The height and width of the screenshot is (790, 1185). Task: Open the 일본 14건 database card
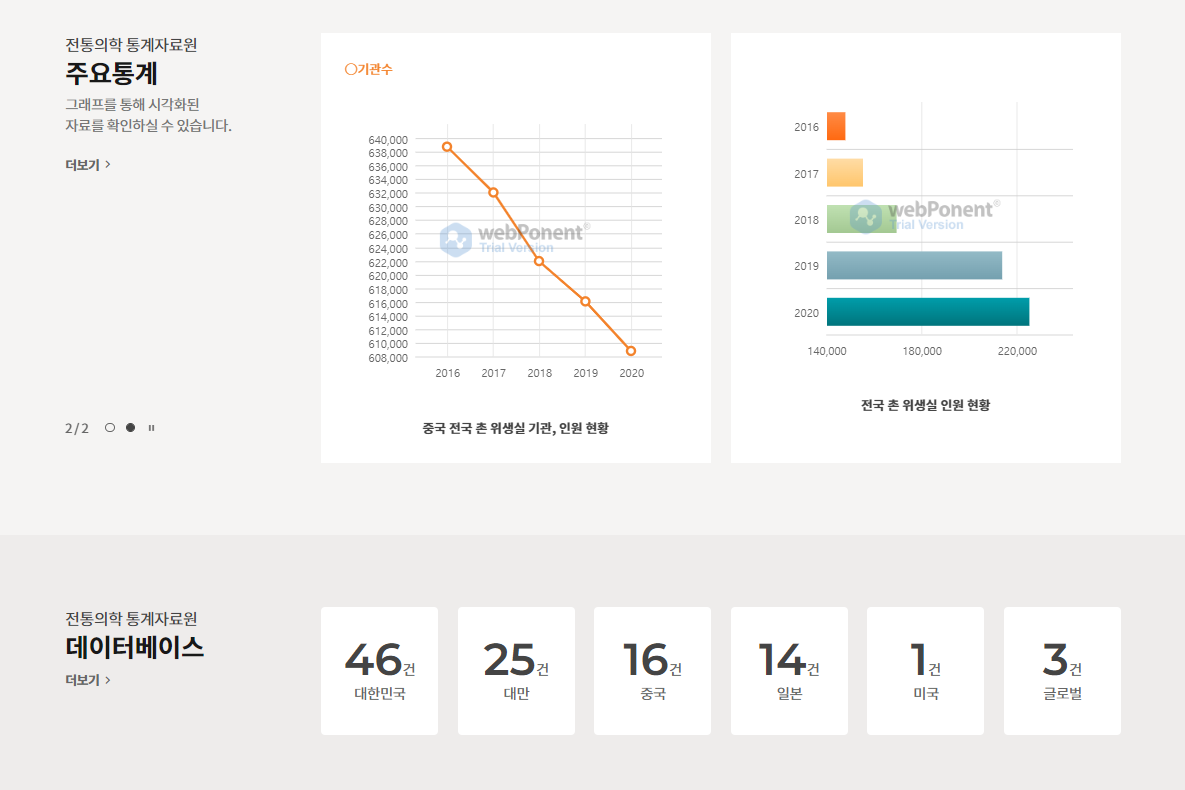[x=789, y=671]
